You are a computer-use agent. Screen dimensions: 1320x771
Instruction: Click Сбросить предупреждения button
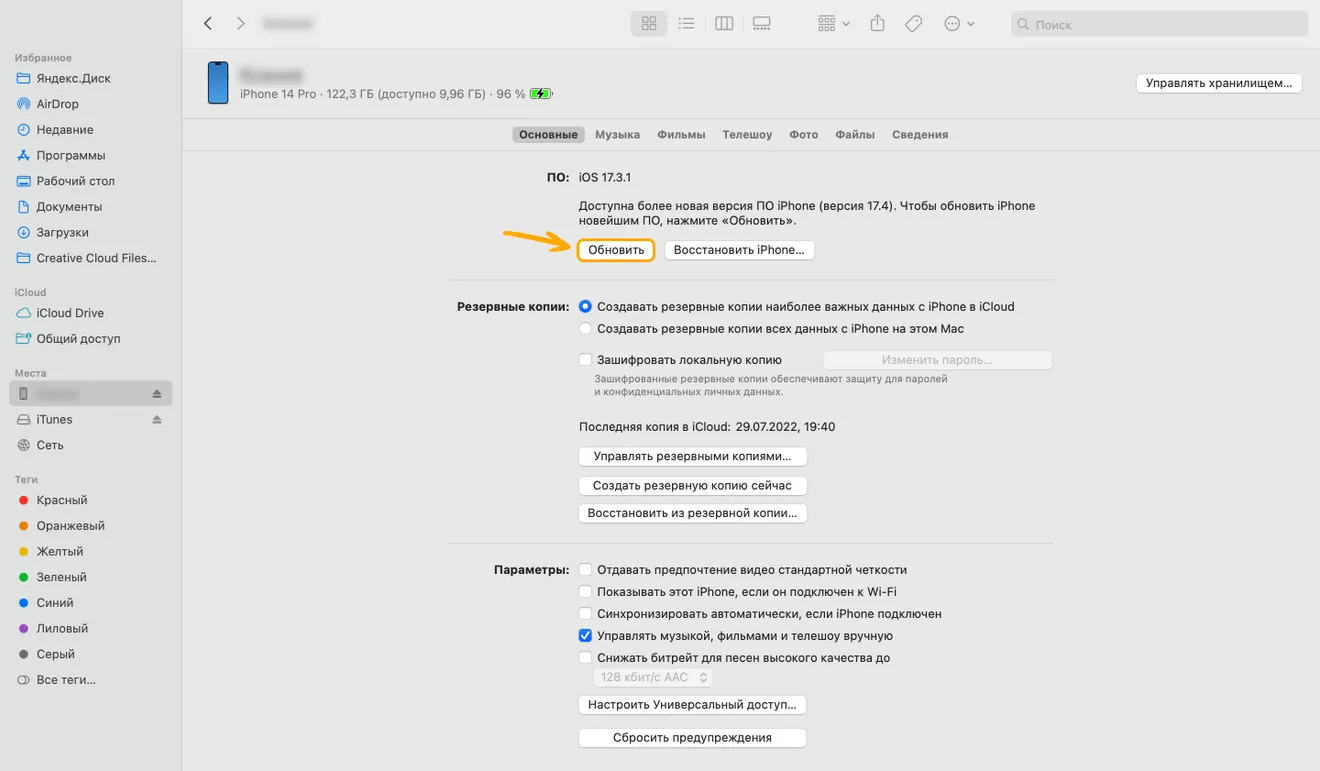[x=692, y=738]
